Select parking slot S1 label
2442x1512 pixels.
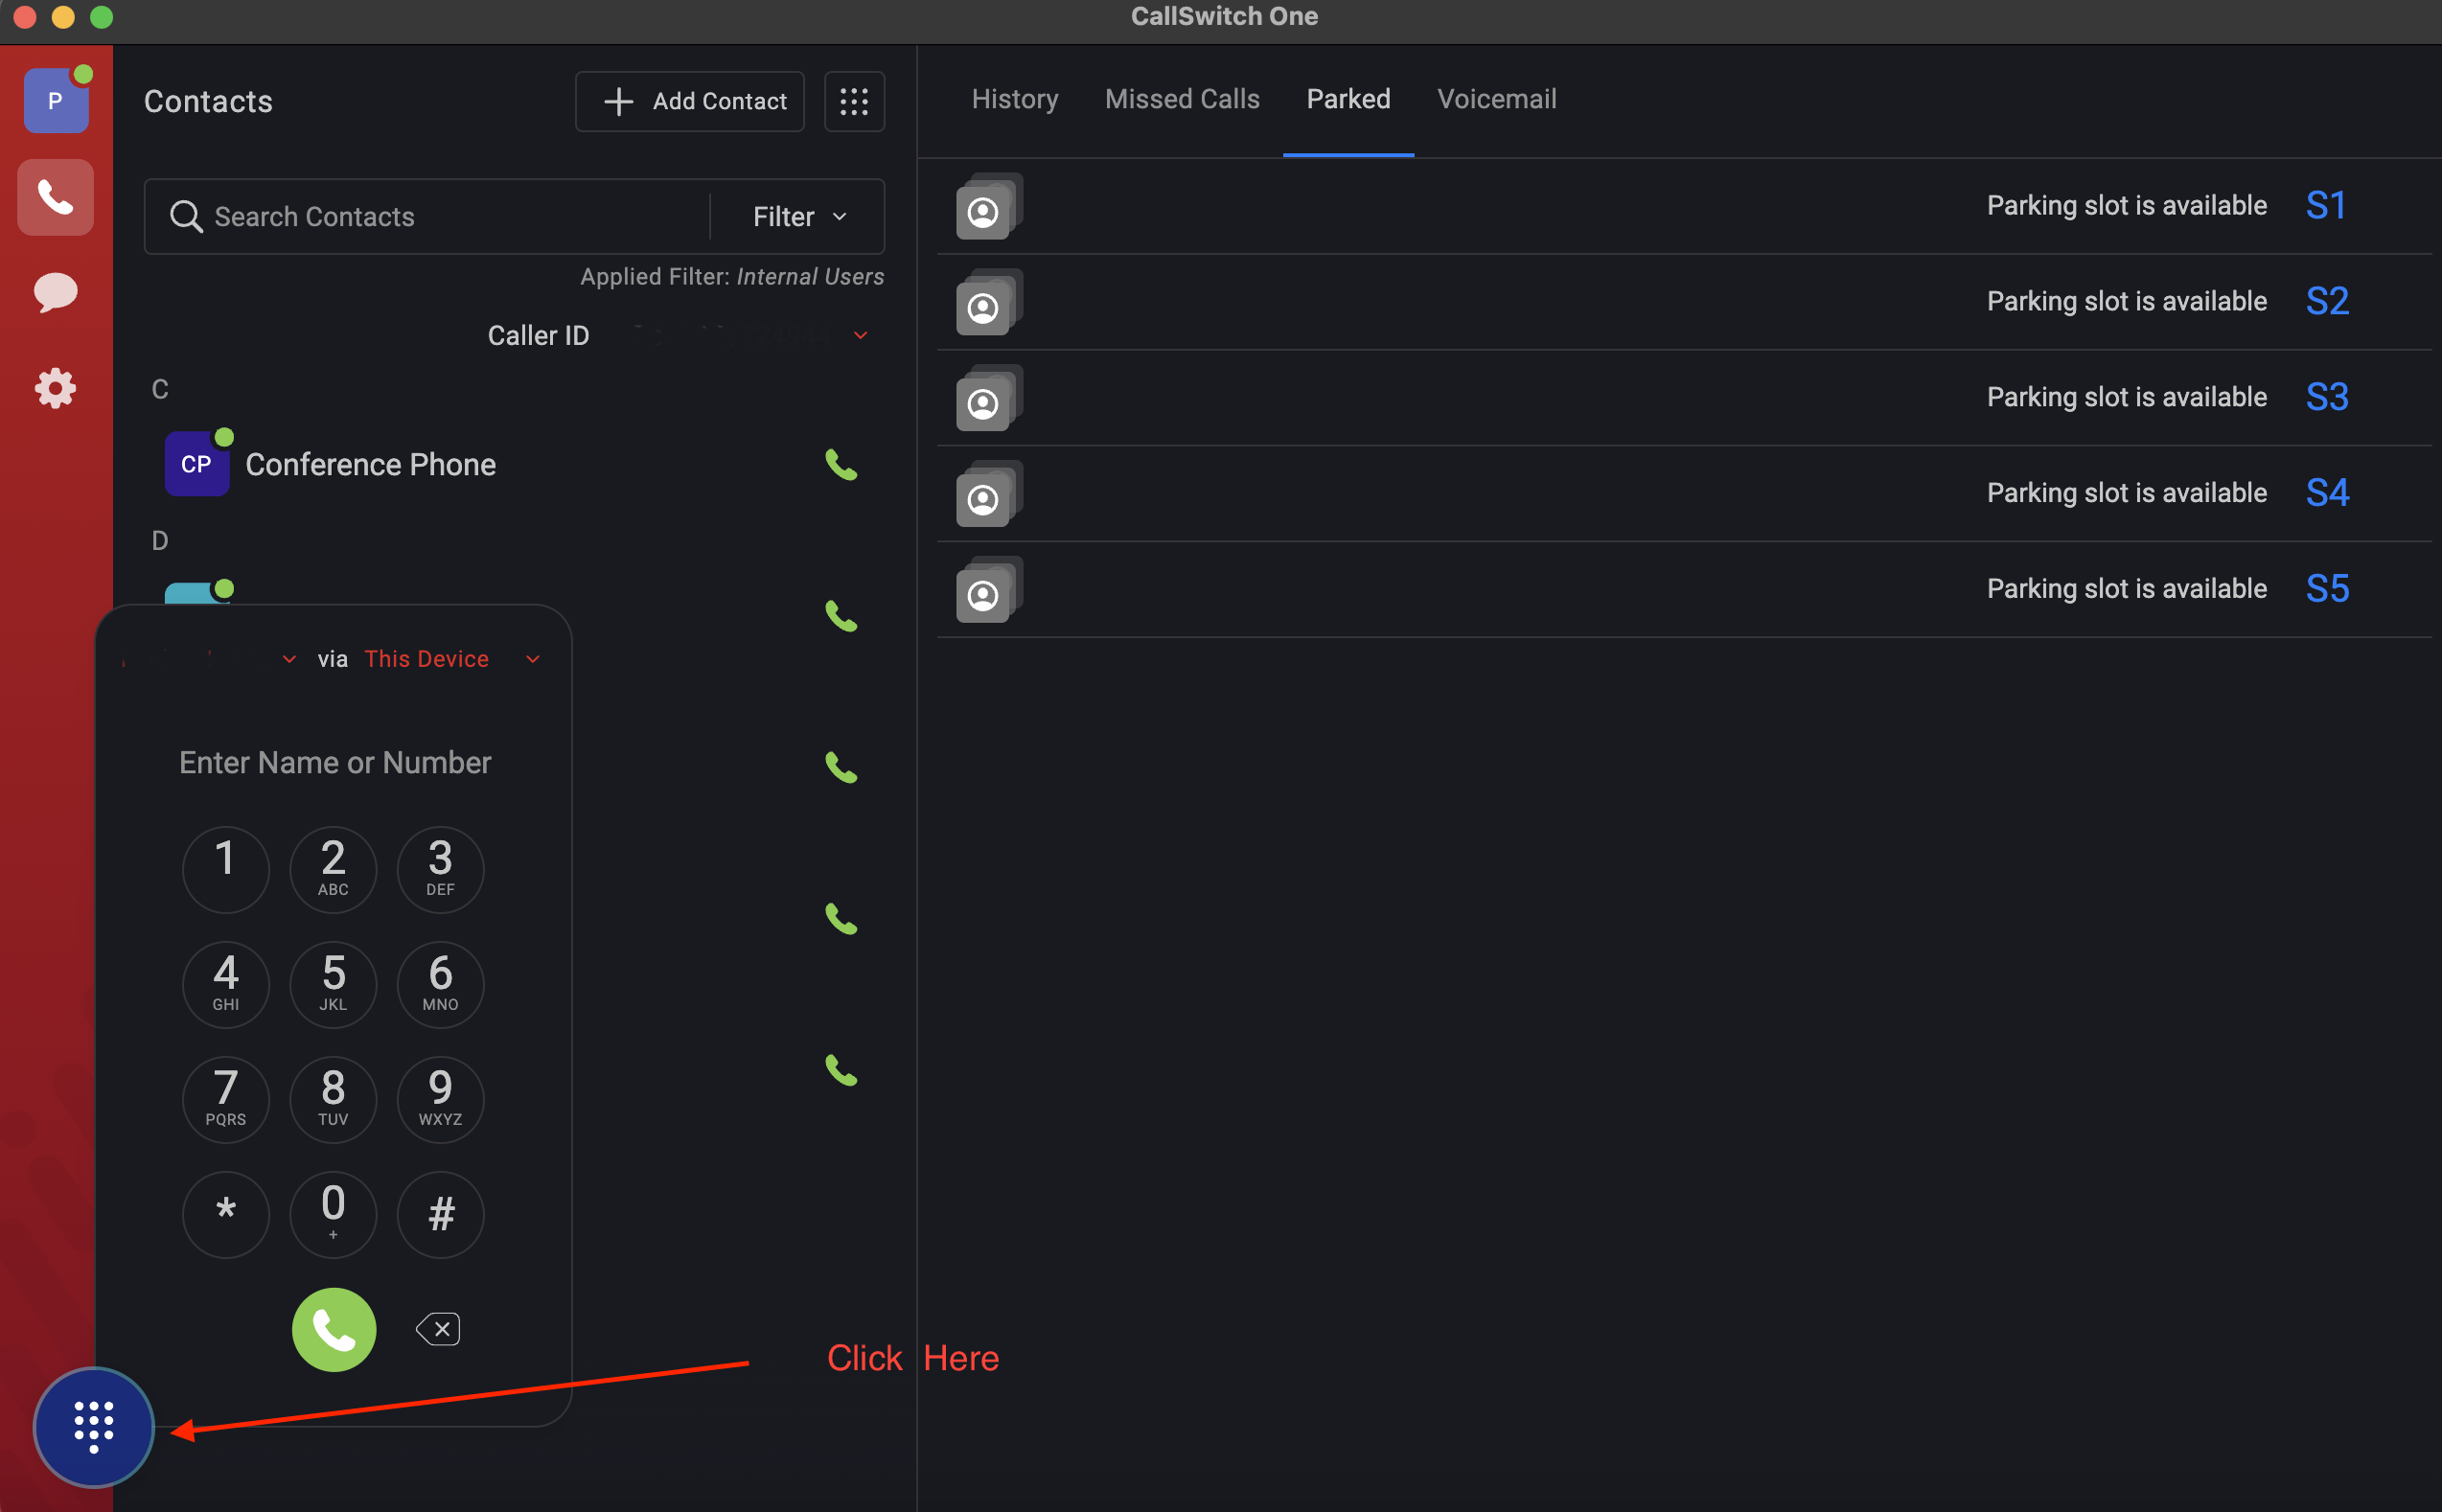click(x=2325, y=206)
